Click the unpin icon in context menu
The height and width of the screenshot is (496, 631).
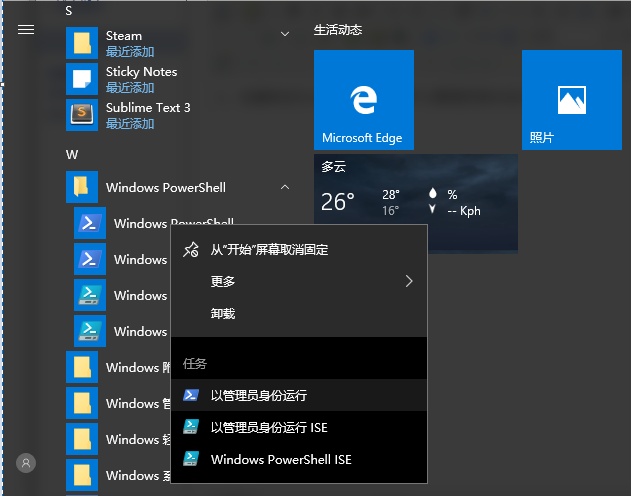point(191,249)
